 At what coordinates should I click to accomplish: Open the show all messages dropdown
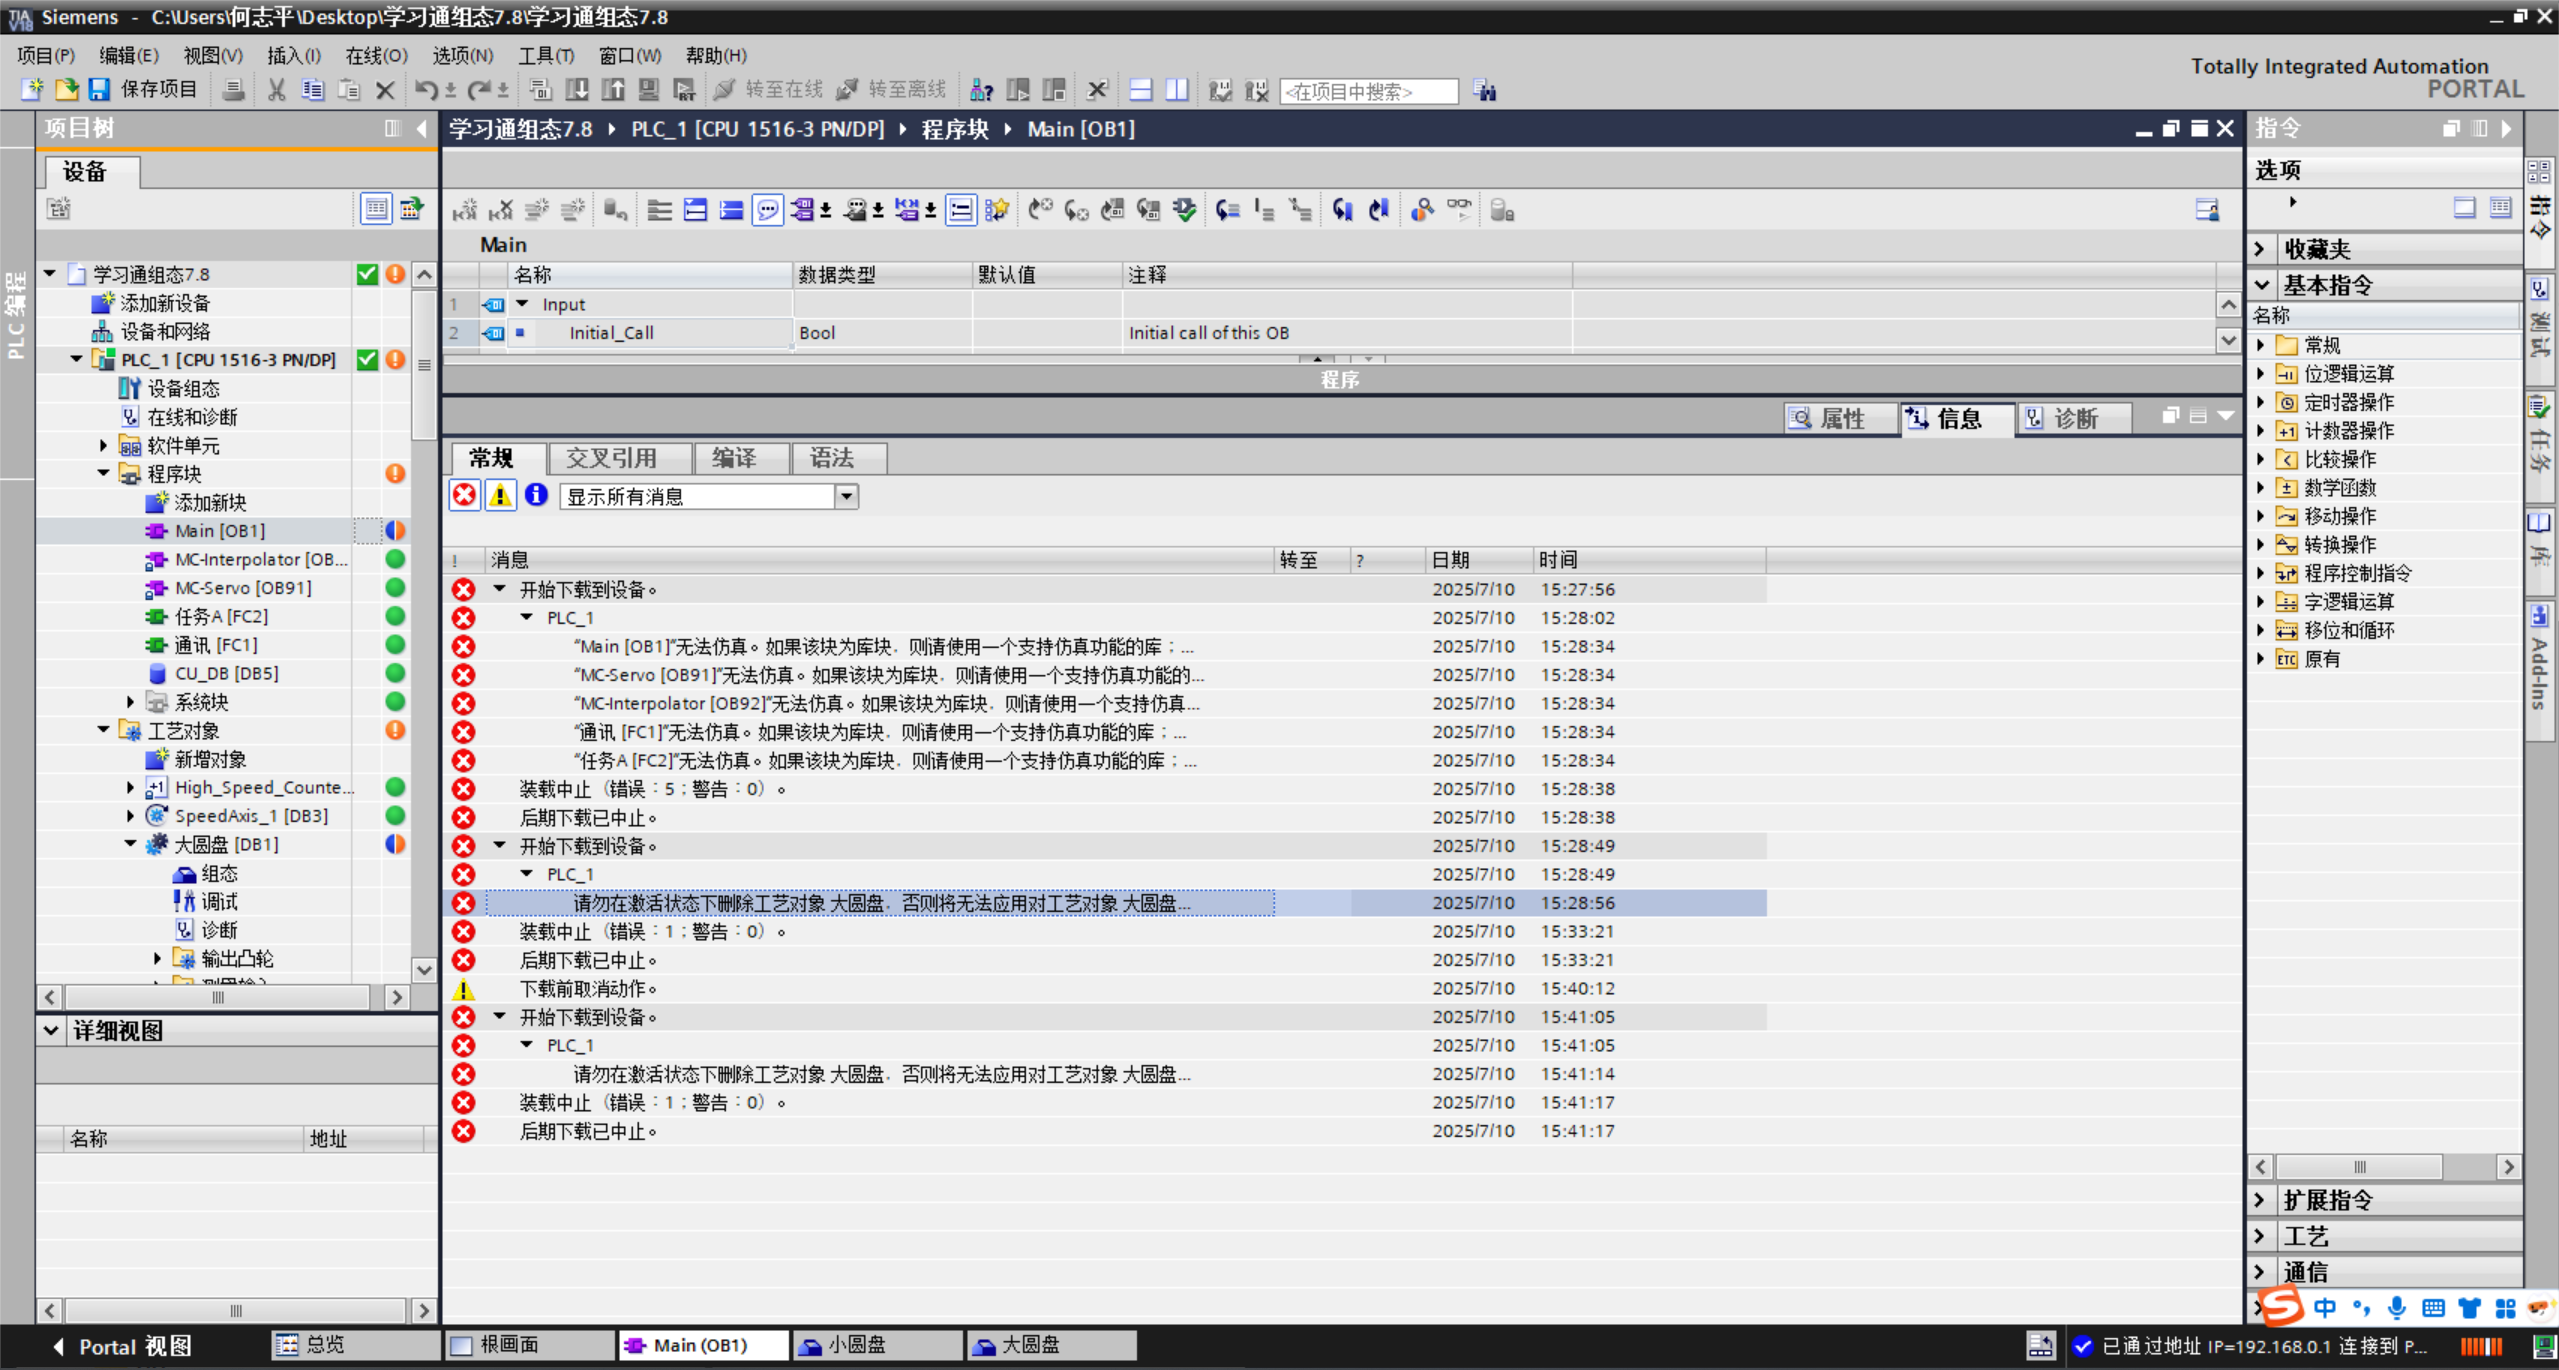click(x=846, y=496)
